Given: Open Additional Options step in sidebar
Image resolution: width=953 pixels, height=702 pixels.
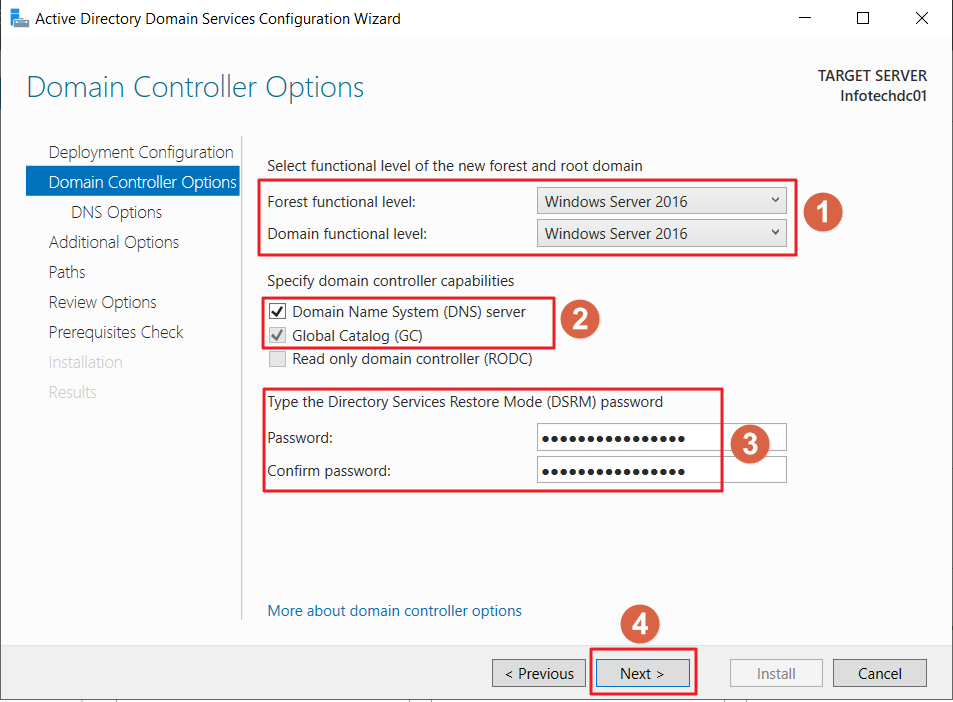Looking at the screenshot, I should 114,242.
